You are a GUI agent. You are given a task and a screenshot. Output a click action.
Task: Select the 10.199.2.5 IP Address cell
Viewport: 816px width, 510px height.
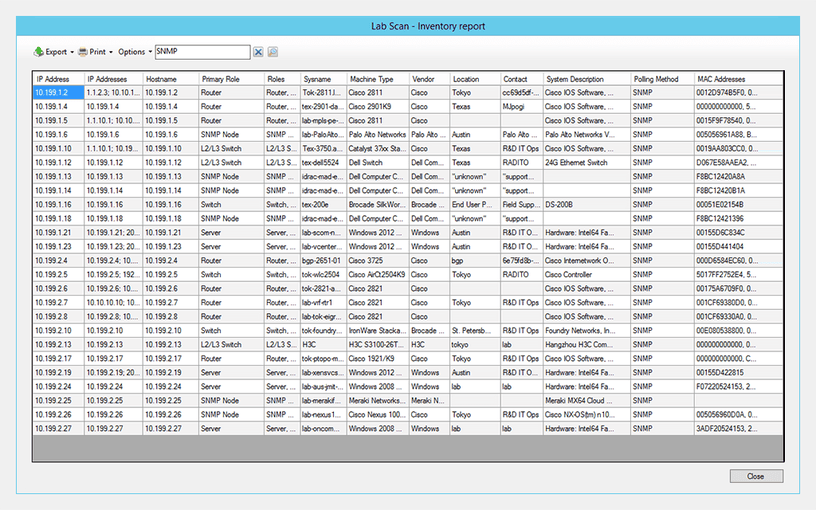click(59, 275)
